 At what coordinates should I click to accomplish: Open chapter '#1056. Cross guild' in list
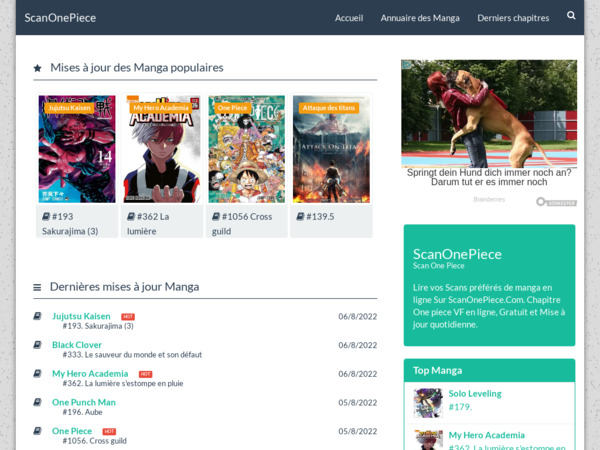[x=95, y=441]
